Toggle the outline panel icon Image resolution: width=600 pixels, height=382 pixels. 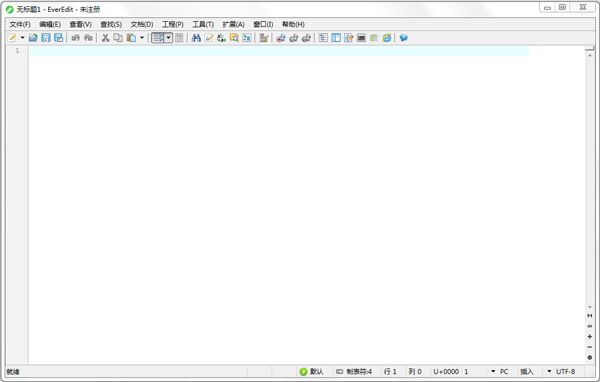pos(323,38)
